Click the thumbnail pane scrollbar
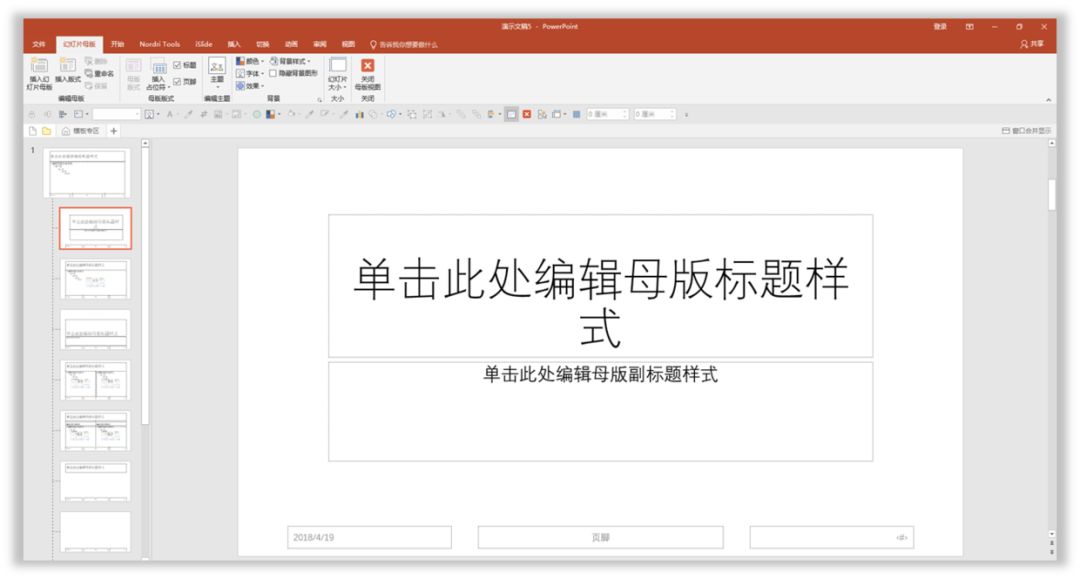Viewport: 1080px width, 579px height. tap(145, 286)
